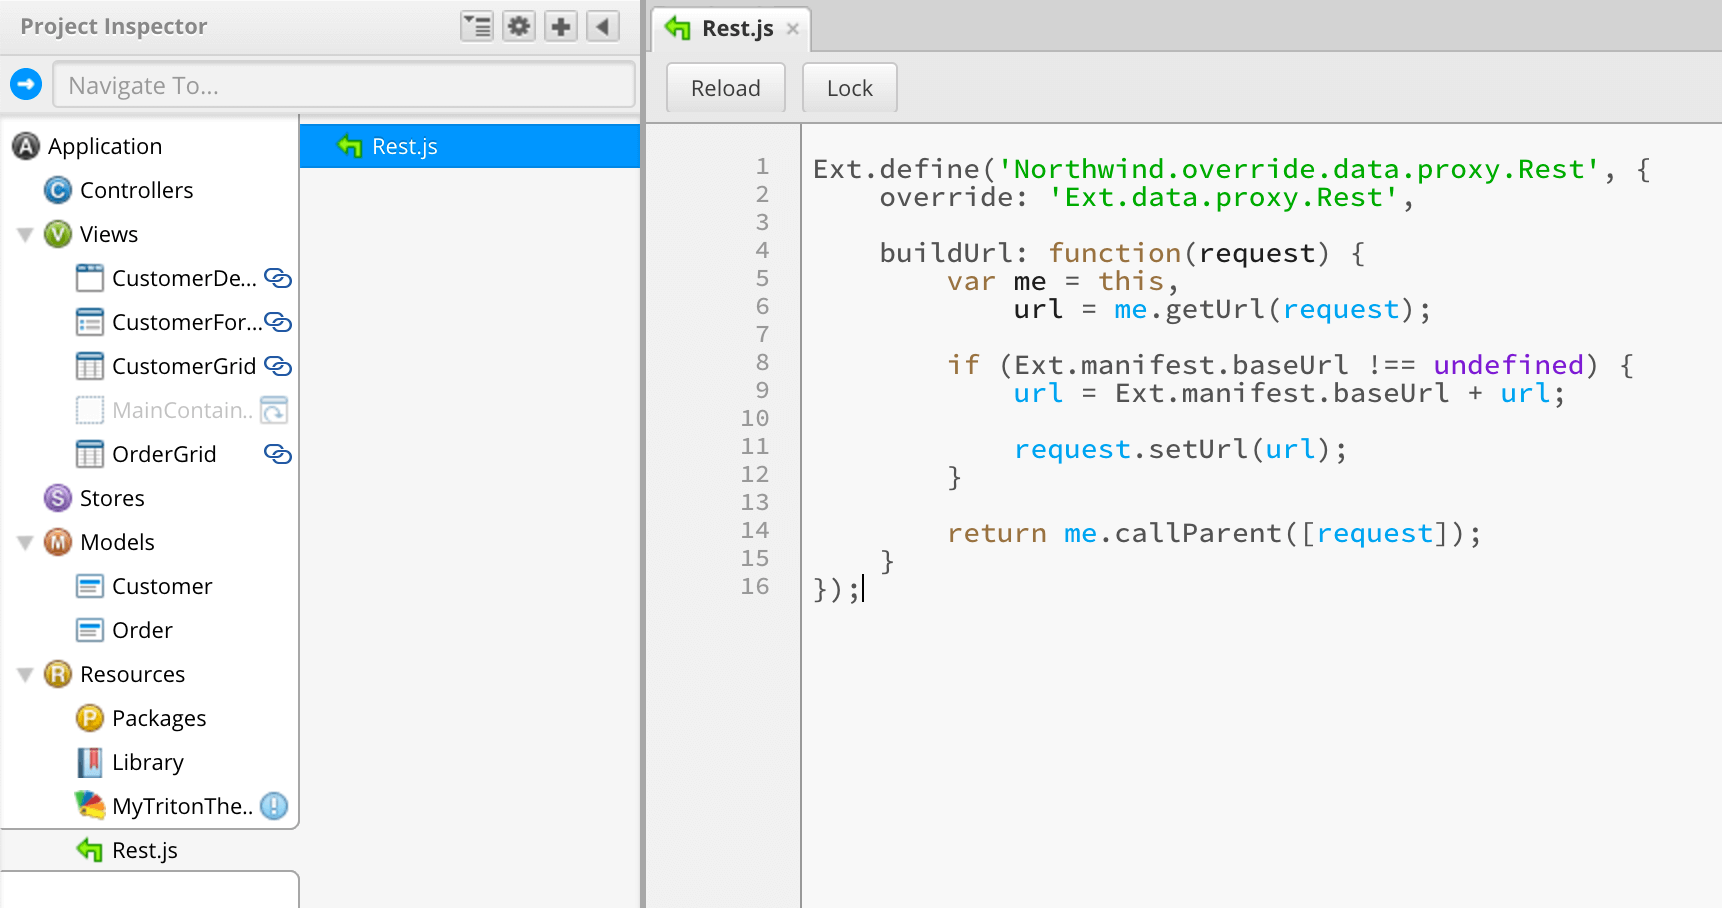
Task: Collapse the Resources tree node
Action: tap(25, 675)
